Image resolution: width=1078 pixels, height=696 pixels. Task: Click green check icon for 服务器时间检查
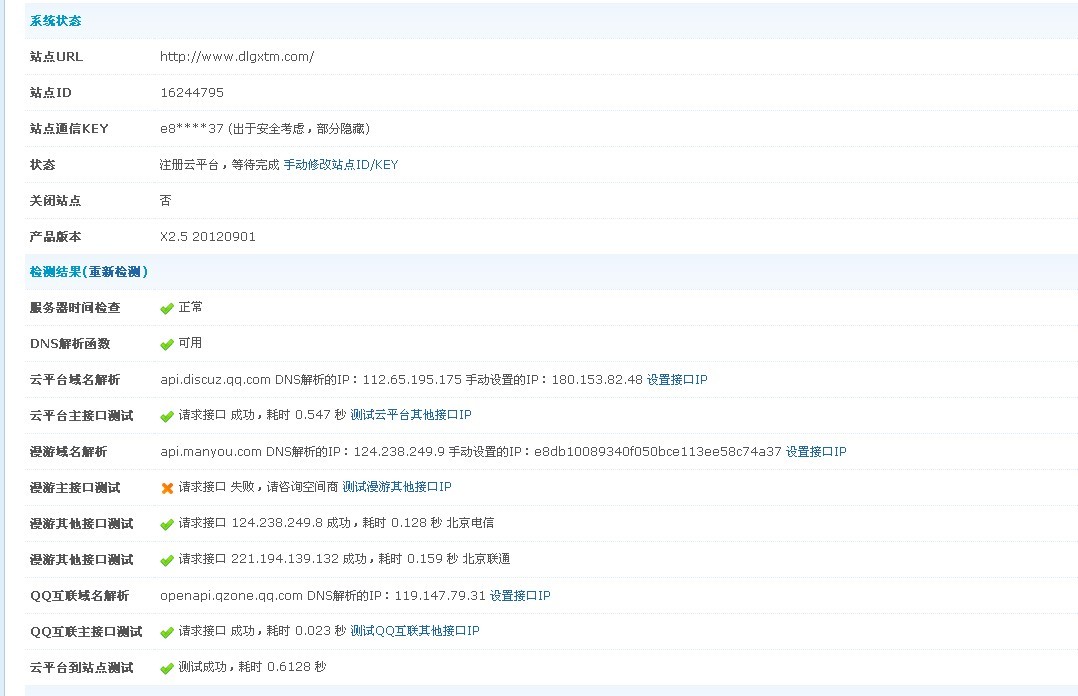tap(166, 309)
